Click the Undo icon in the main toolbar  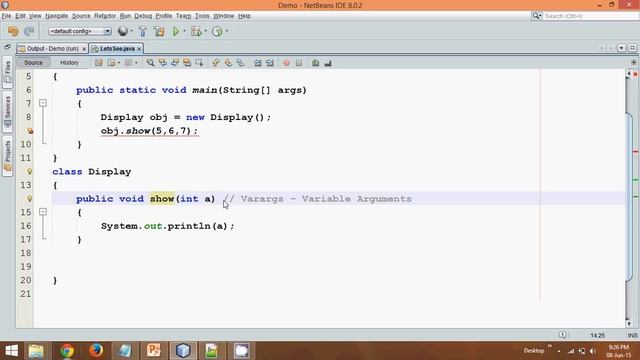coord(13,31)
